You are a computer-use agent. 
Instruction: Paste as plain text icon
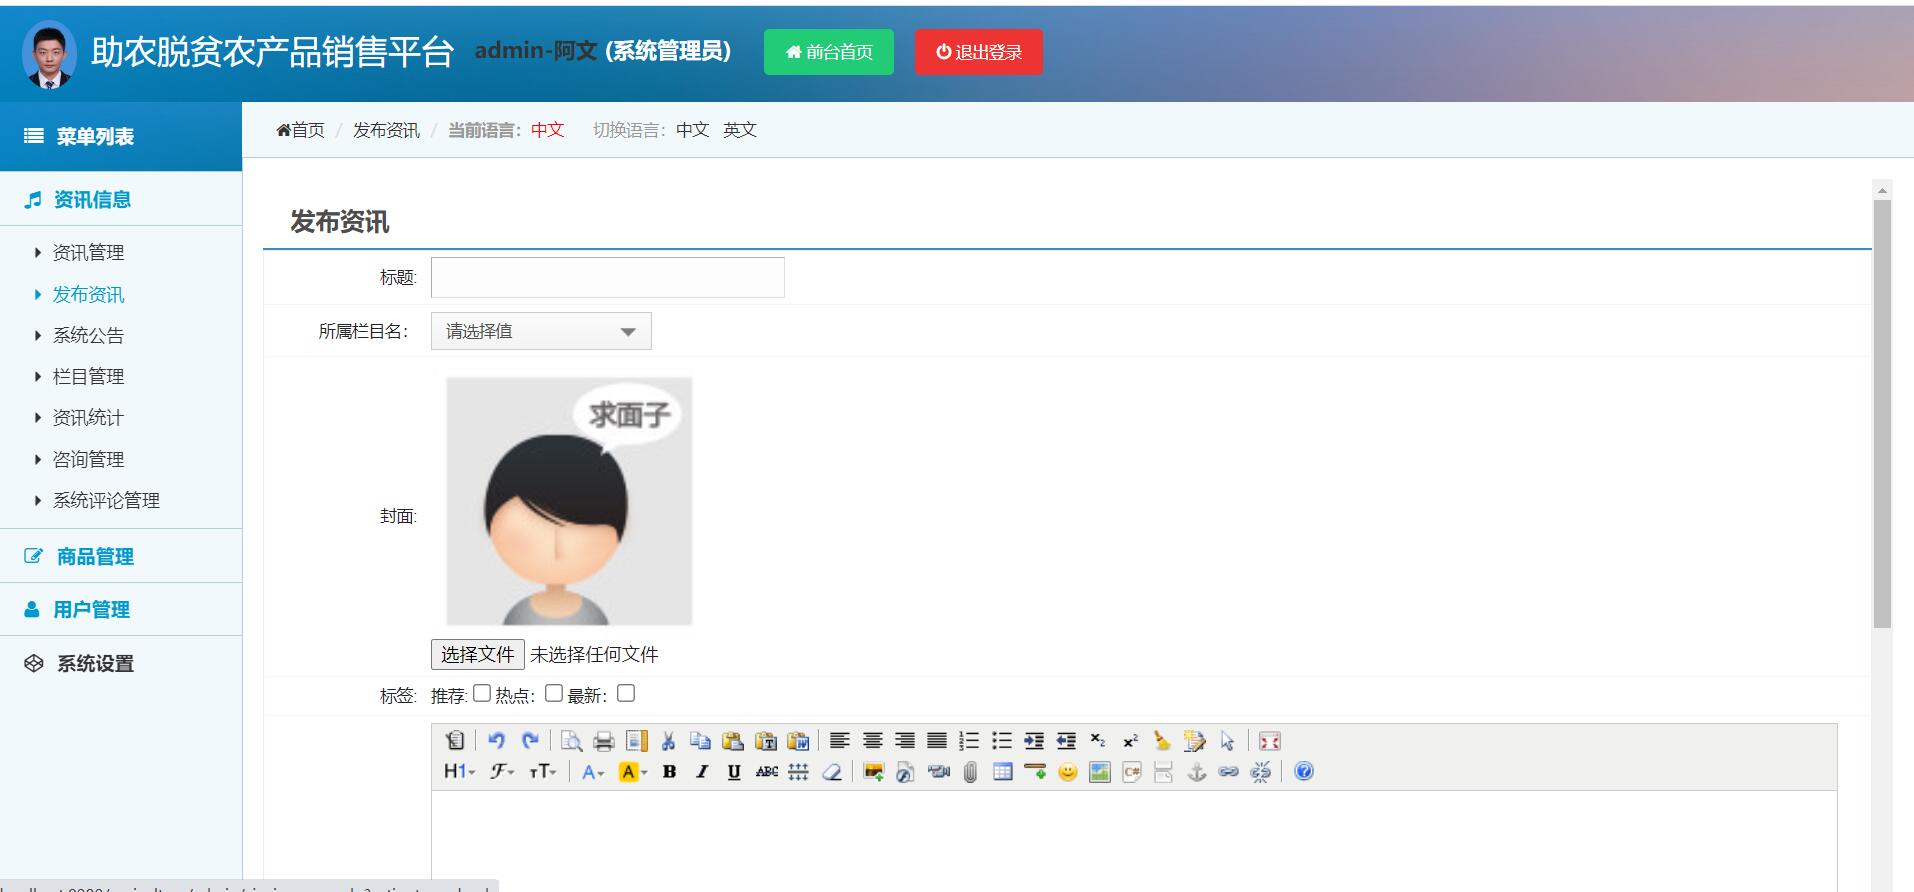tap(766, 741)
